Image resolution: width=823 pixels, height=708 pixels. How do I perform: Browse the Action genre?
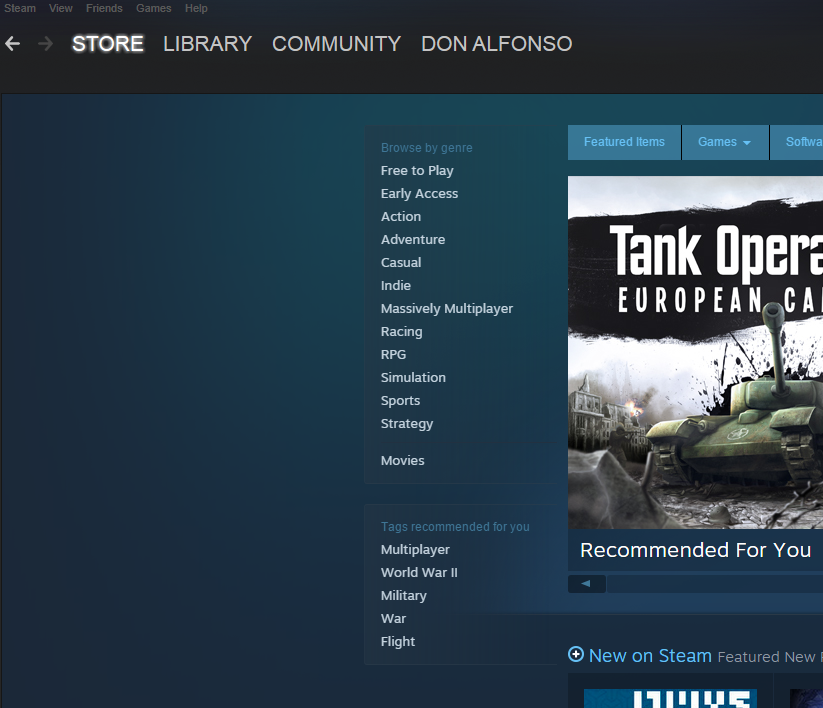(x=401, y=217)
